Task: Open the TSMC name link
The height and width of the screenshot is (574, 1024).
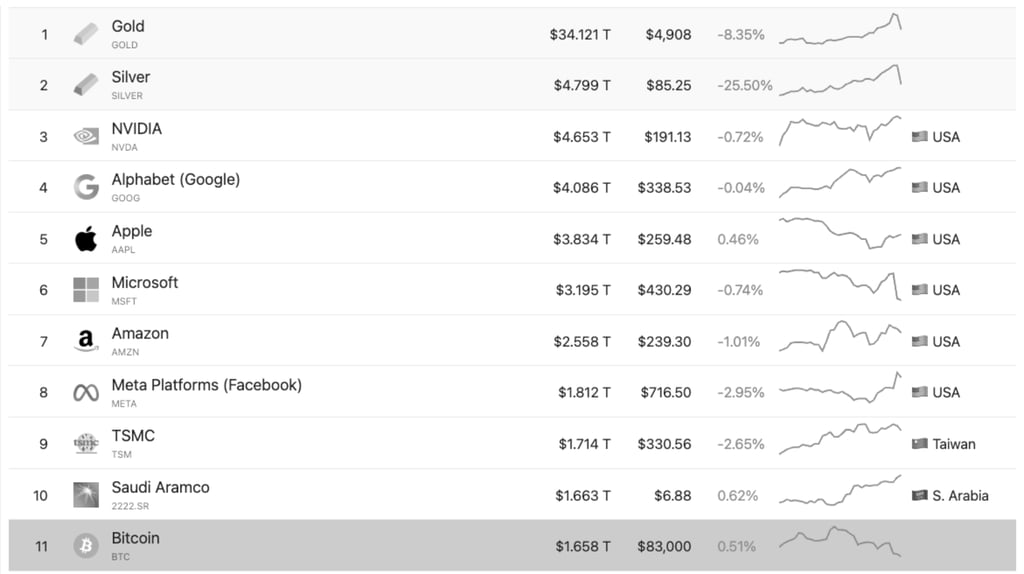Action: tap(133, 436)
